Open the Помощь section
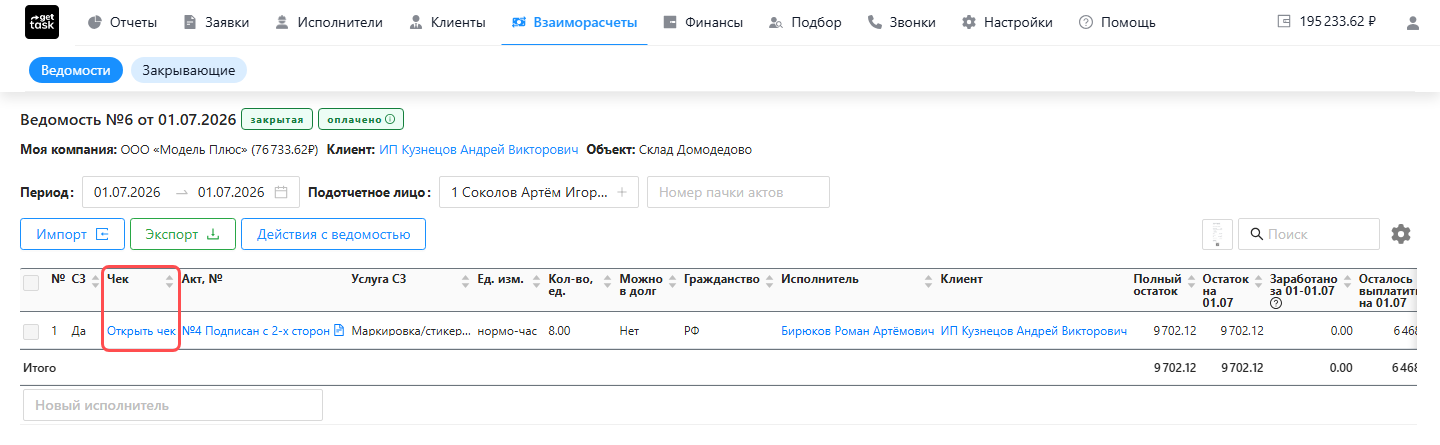 point(1117,22)
